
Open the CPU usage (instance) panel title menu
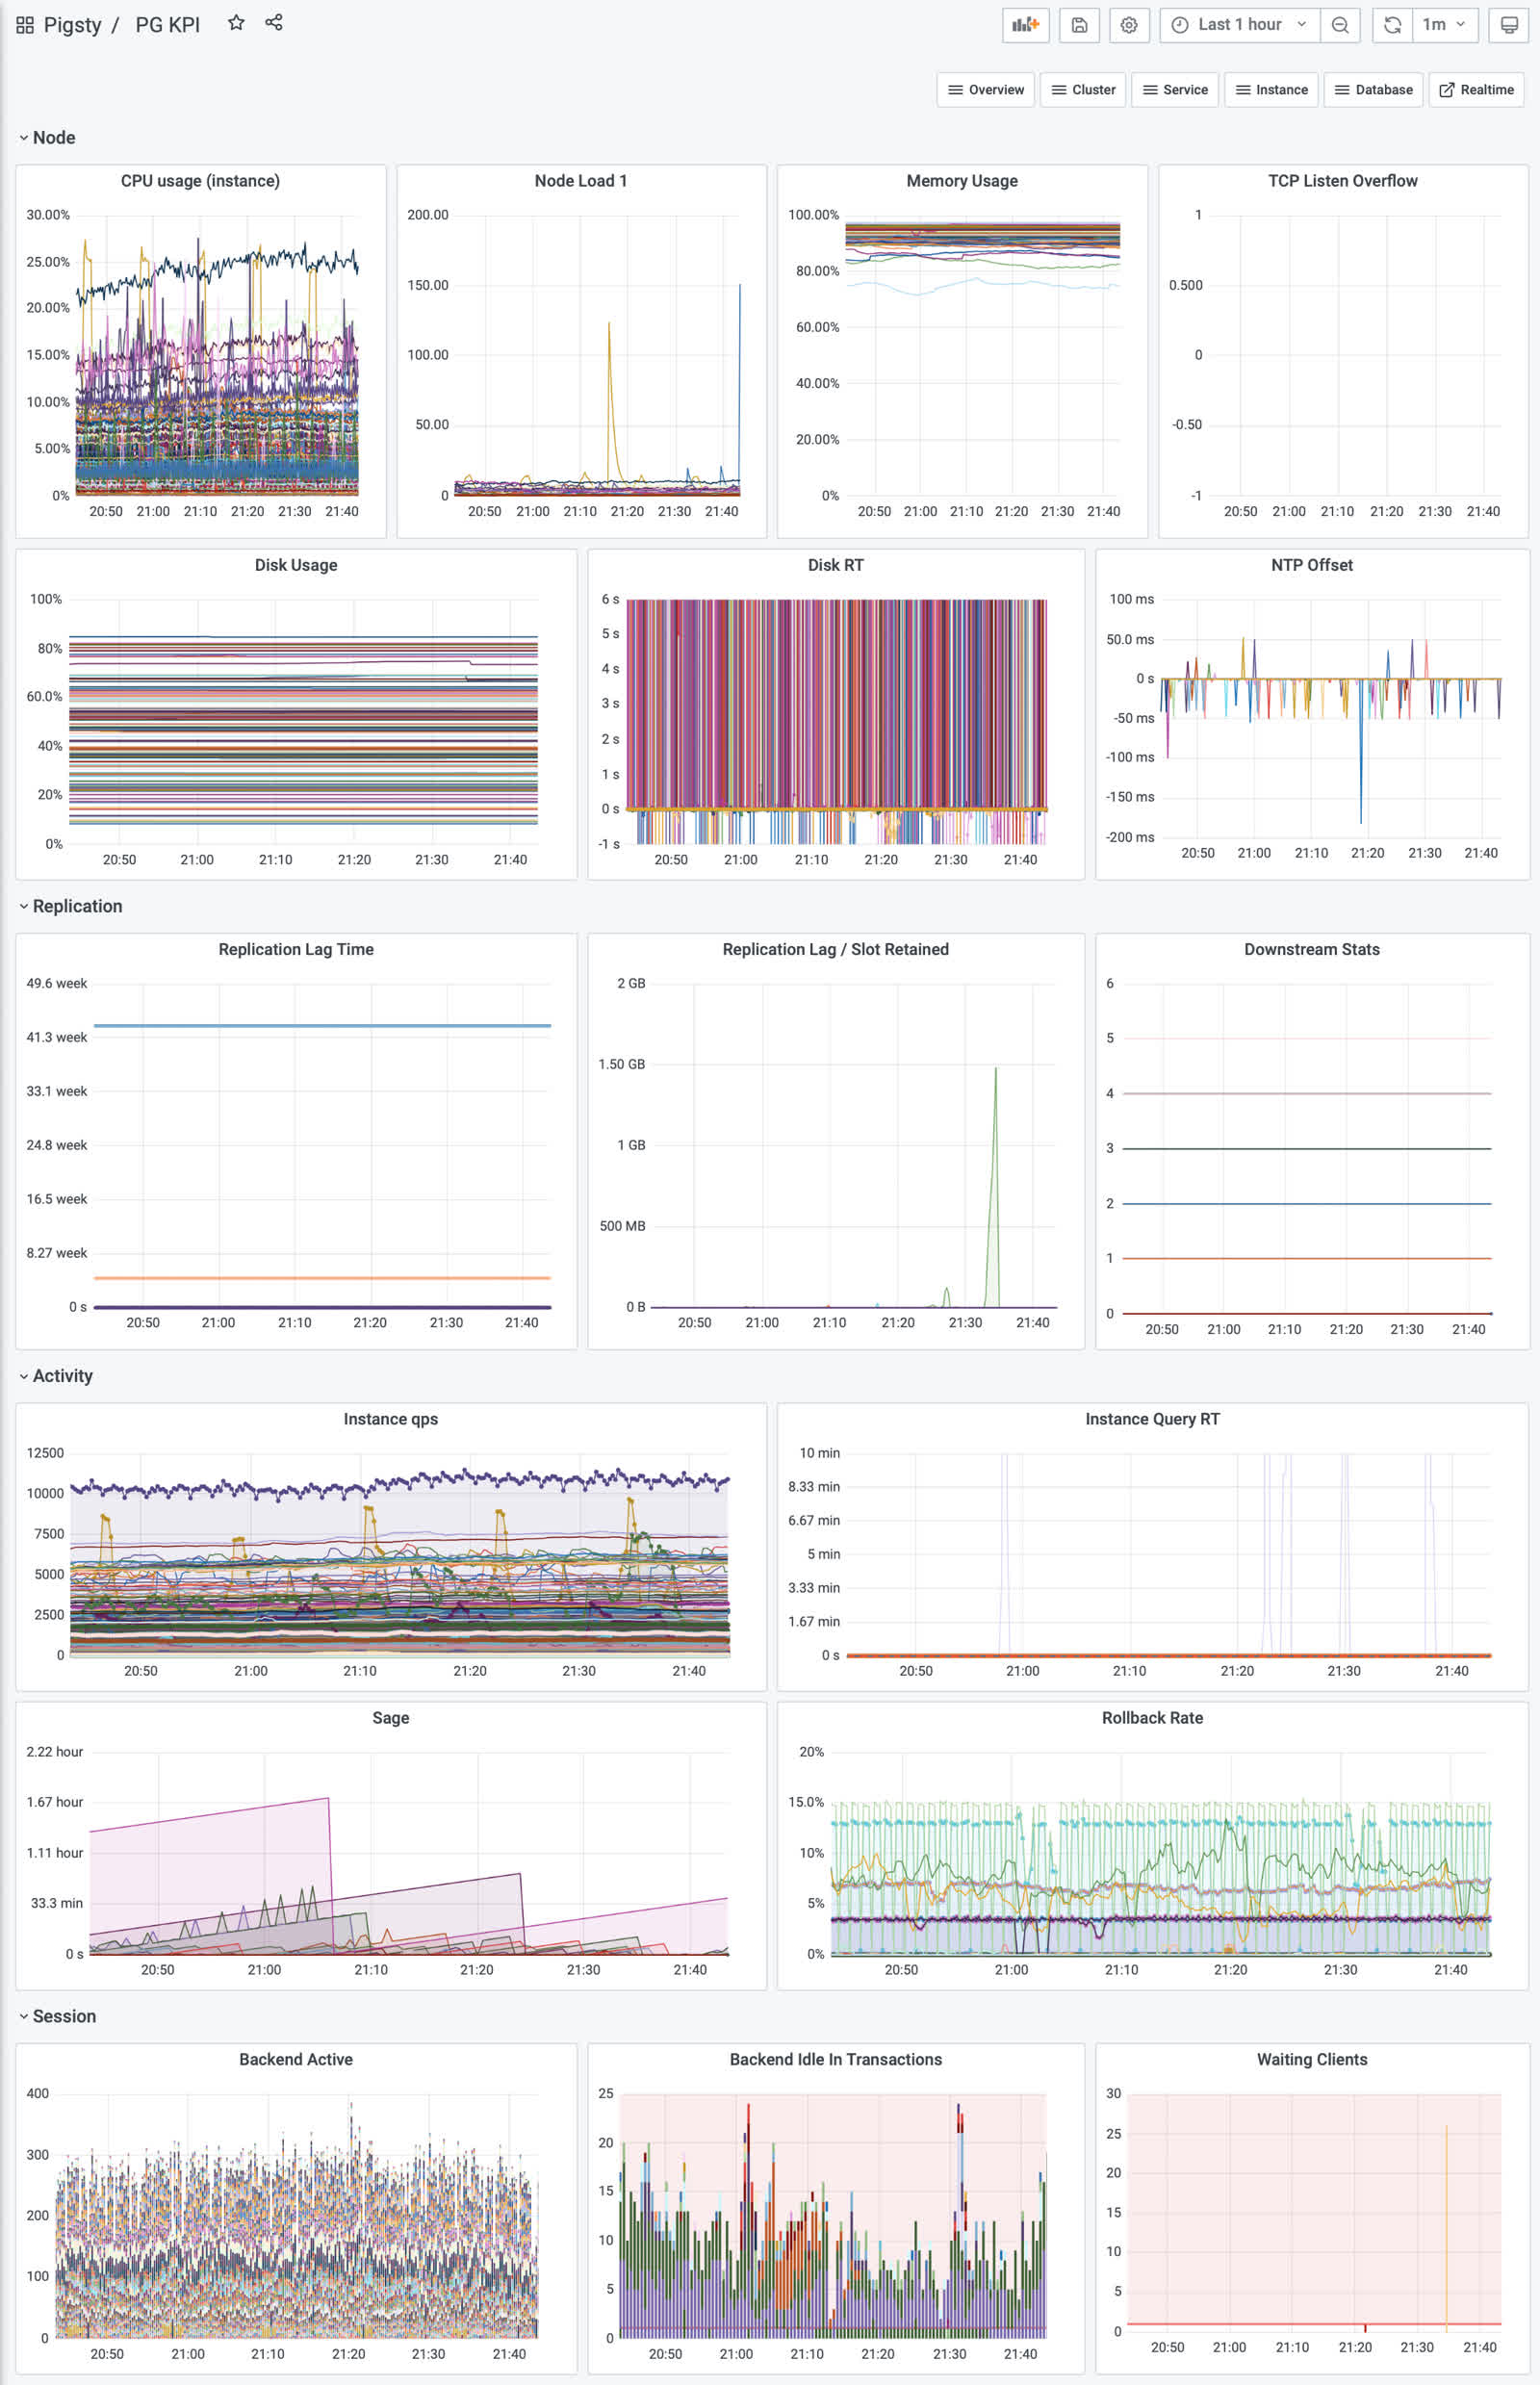(x=200, y=181)
